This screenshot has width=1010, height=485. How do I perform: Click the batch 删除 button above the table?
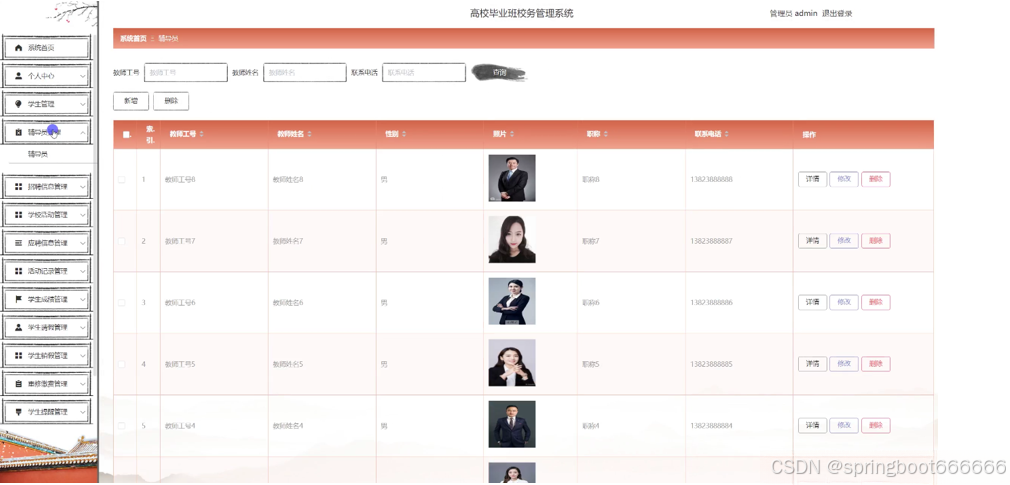pos(171,101)
